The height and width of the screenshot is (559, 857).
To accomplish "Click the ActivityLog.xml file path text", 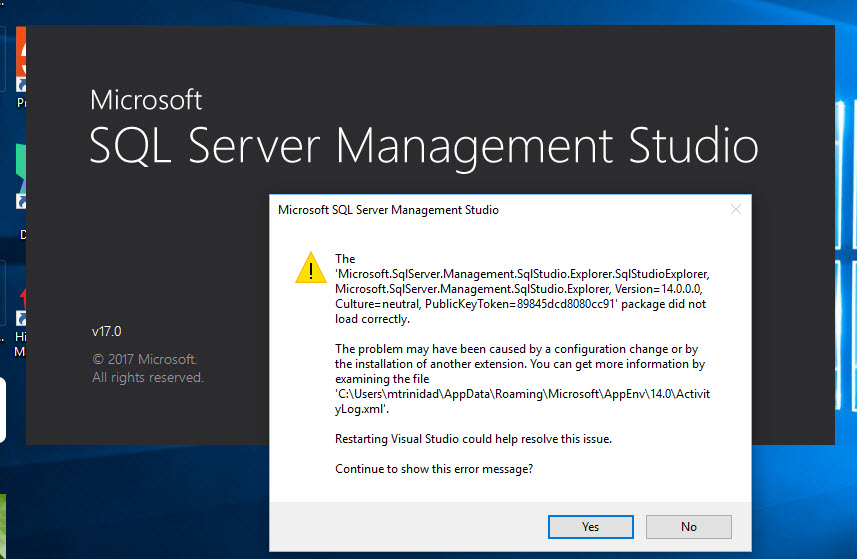I will 522,401.
